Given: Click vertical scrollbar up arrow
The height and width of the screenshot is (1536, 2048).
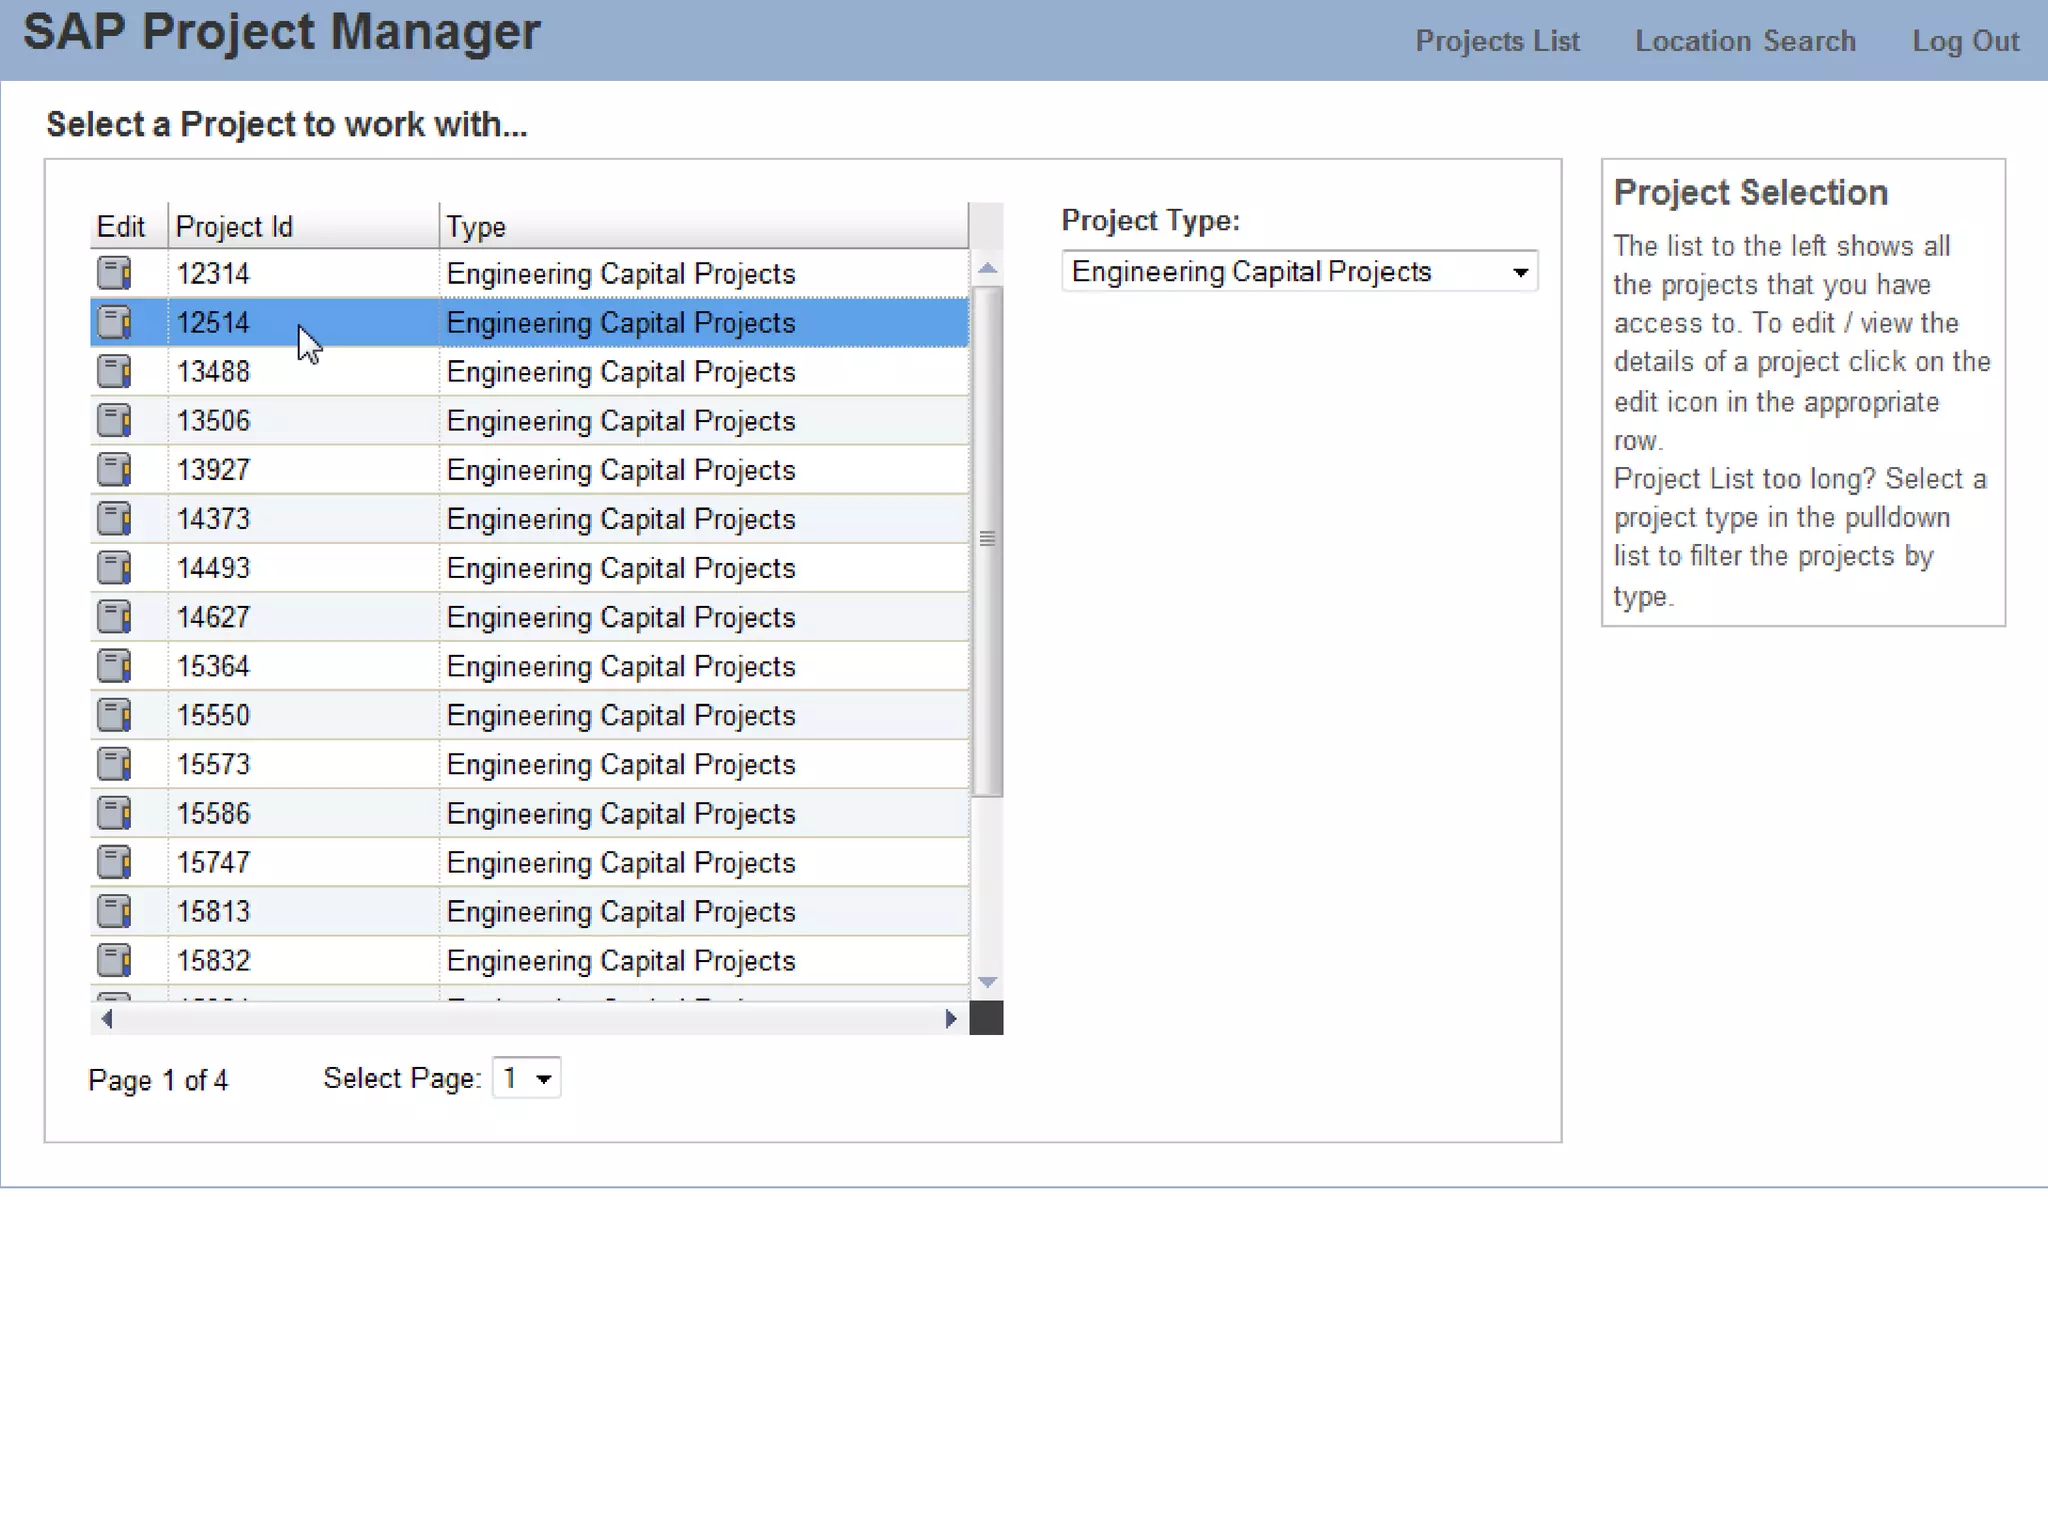Looking at the screenshot, I should point(987,268).
